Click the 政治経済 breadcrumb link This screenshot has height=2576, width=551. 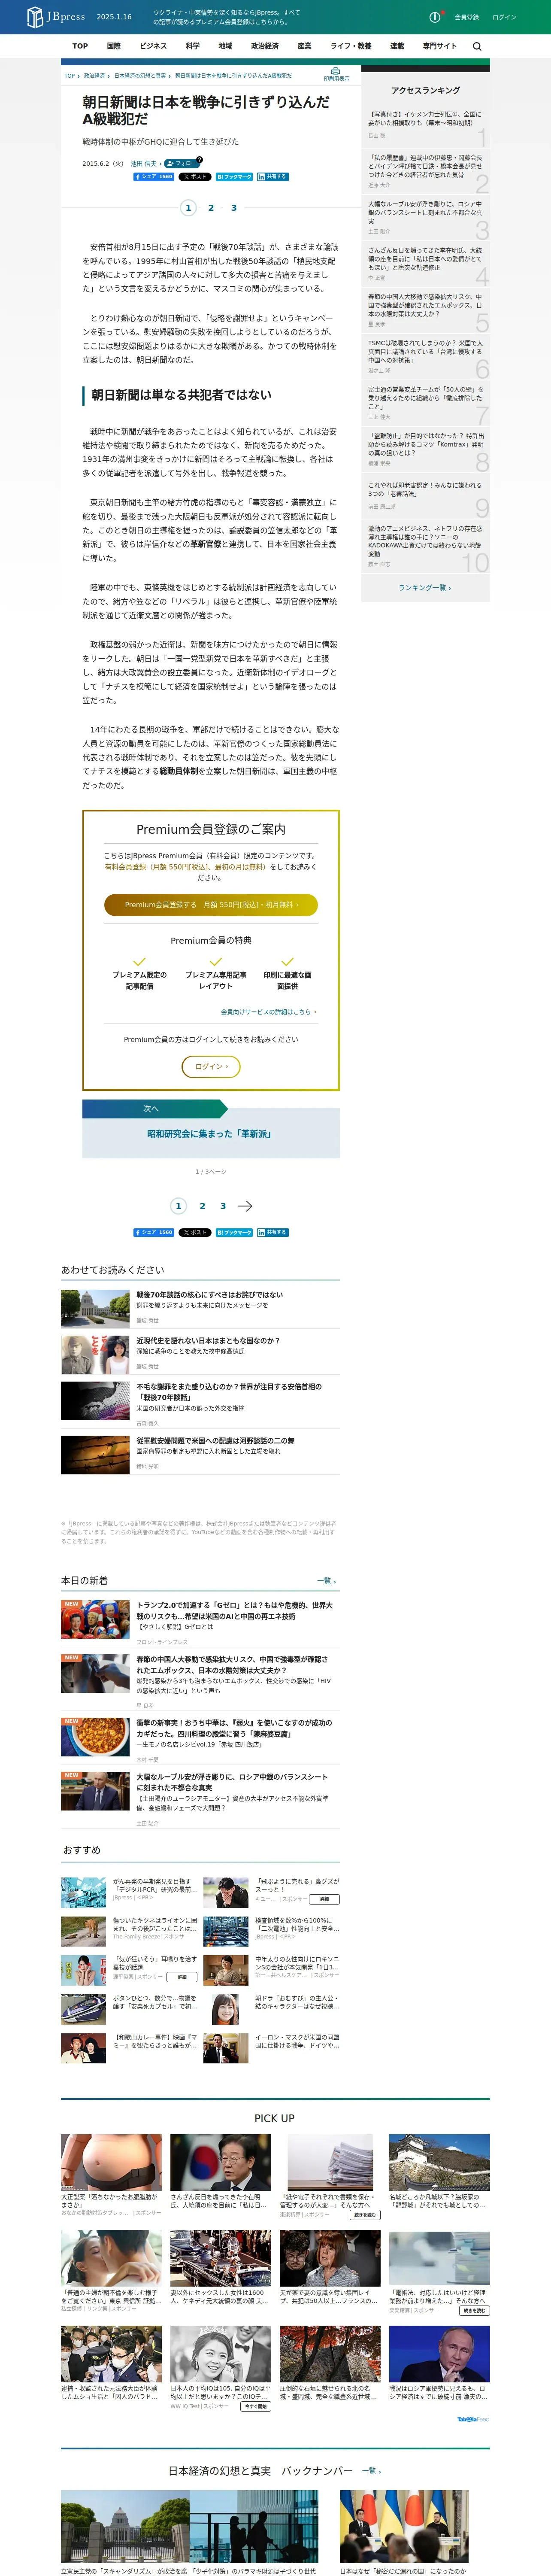pyautogui.click(x=94, y=75)
